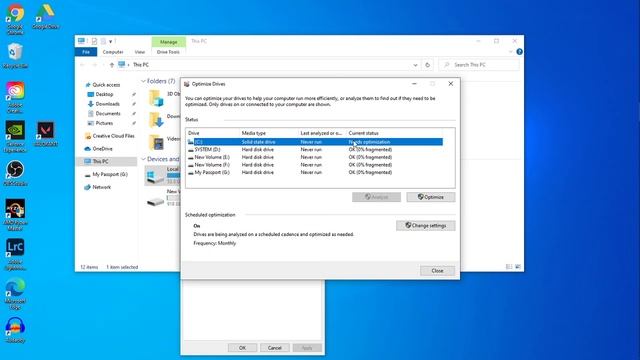Launch Valorant desktop shortcut
The image size is (640, 360).
coord(46,133)
